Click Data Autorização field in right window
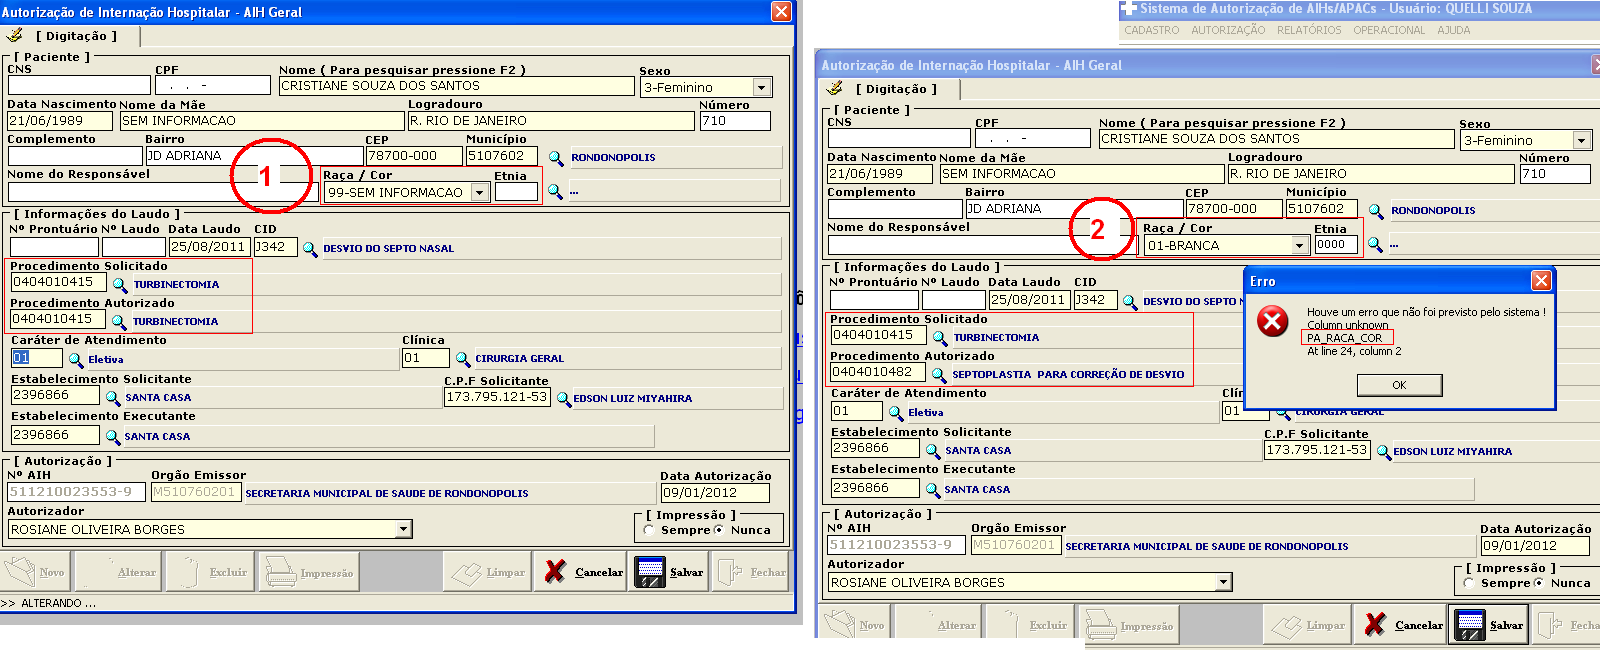The height and width of the screenshot is (650, 1600). pyautogui.click(x=1535, y=546)
